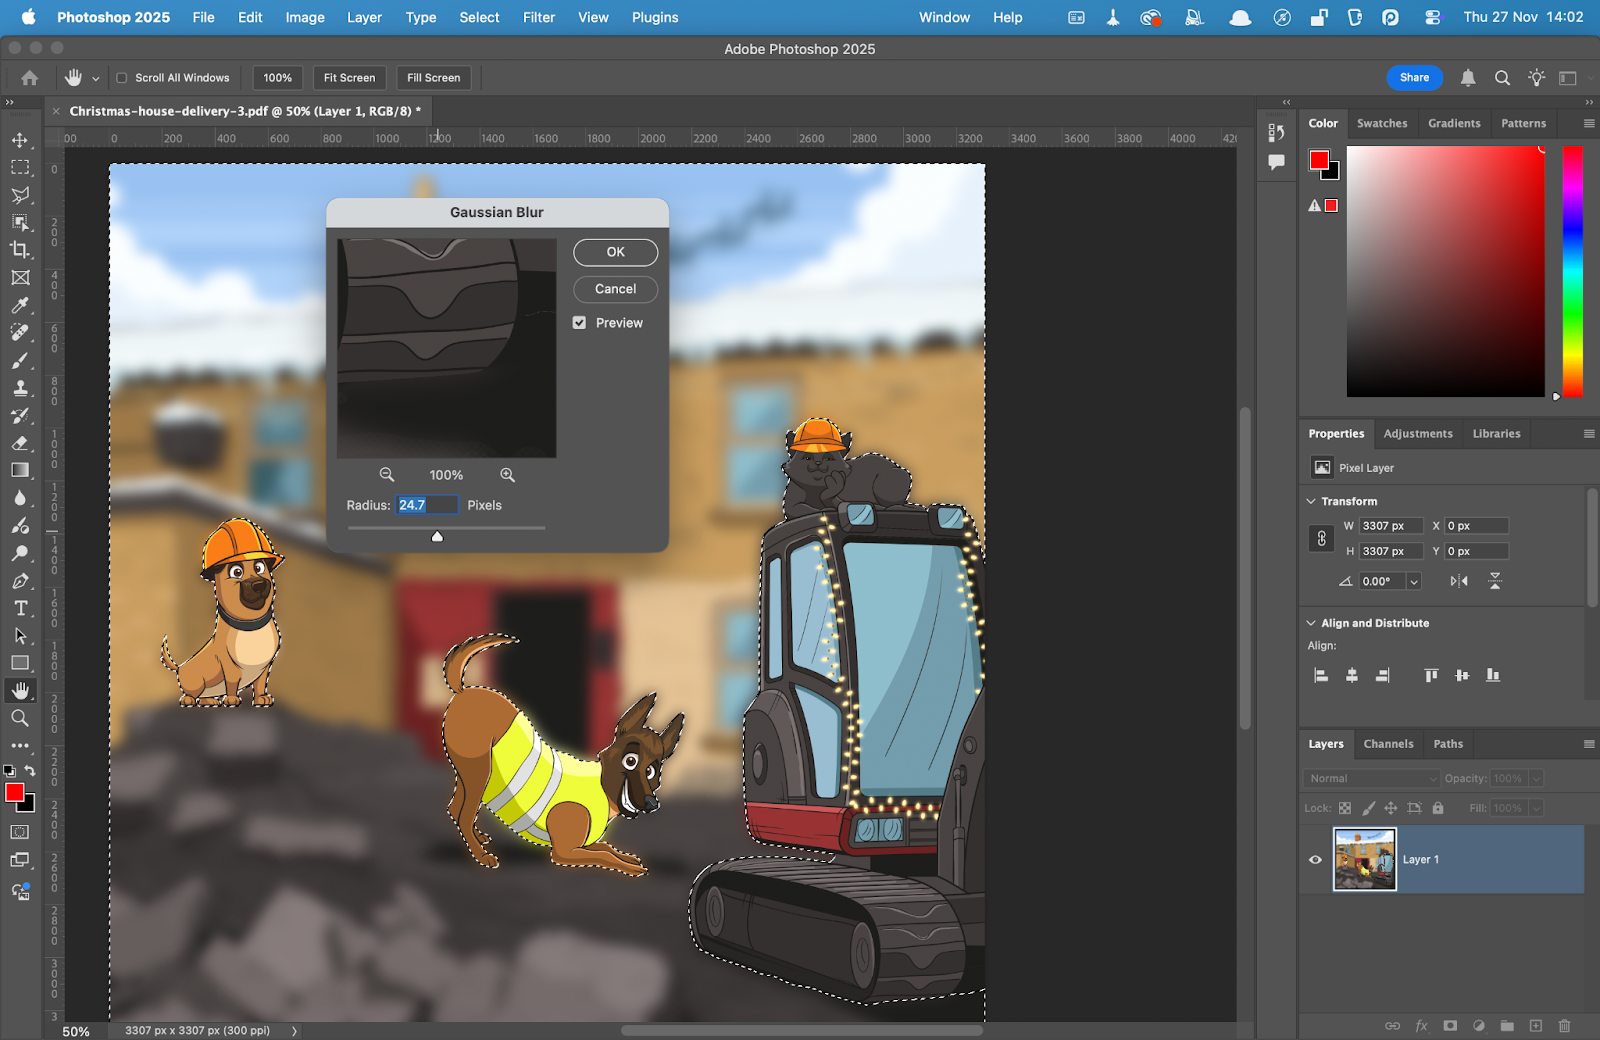
Task: Collapse the Transform section in Properties
Action: coord(1312,500)
